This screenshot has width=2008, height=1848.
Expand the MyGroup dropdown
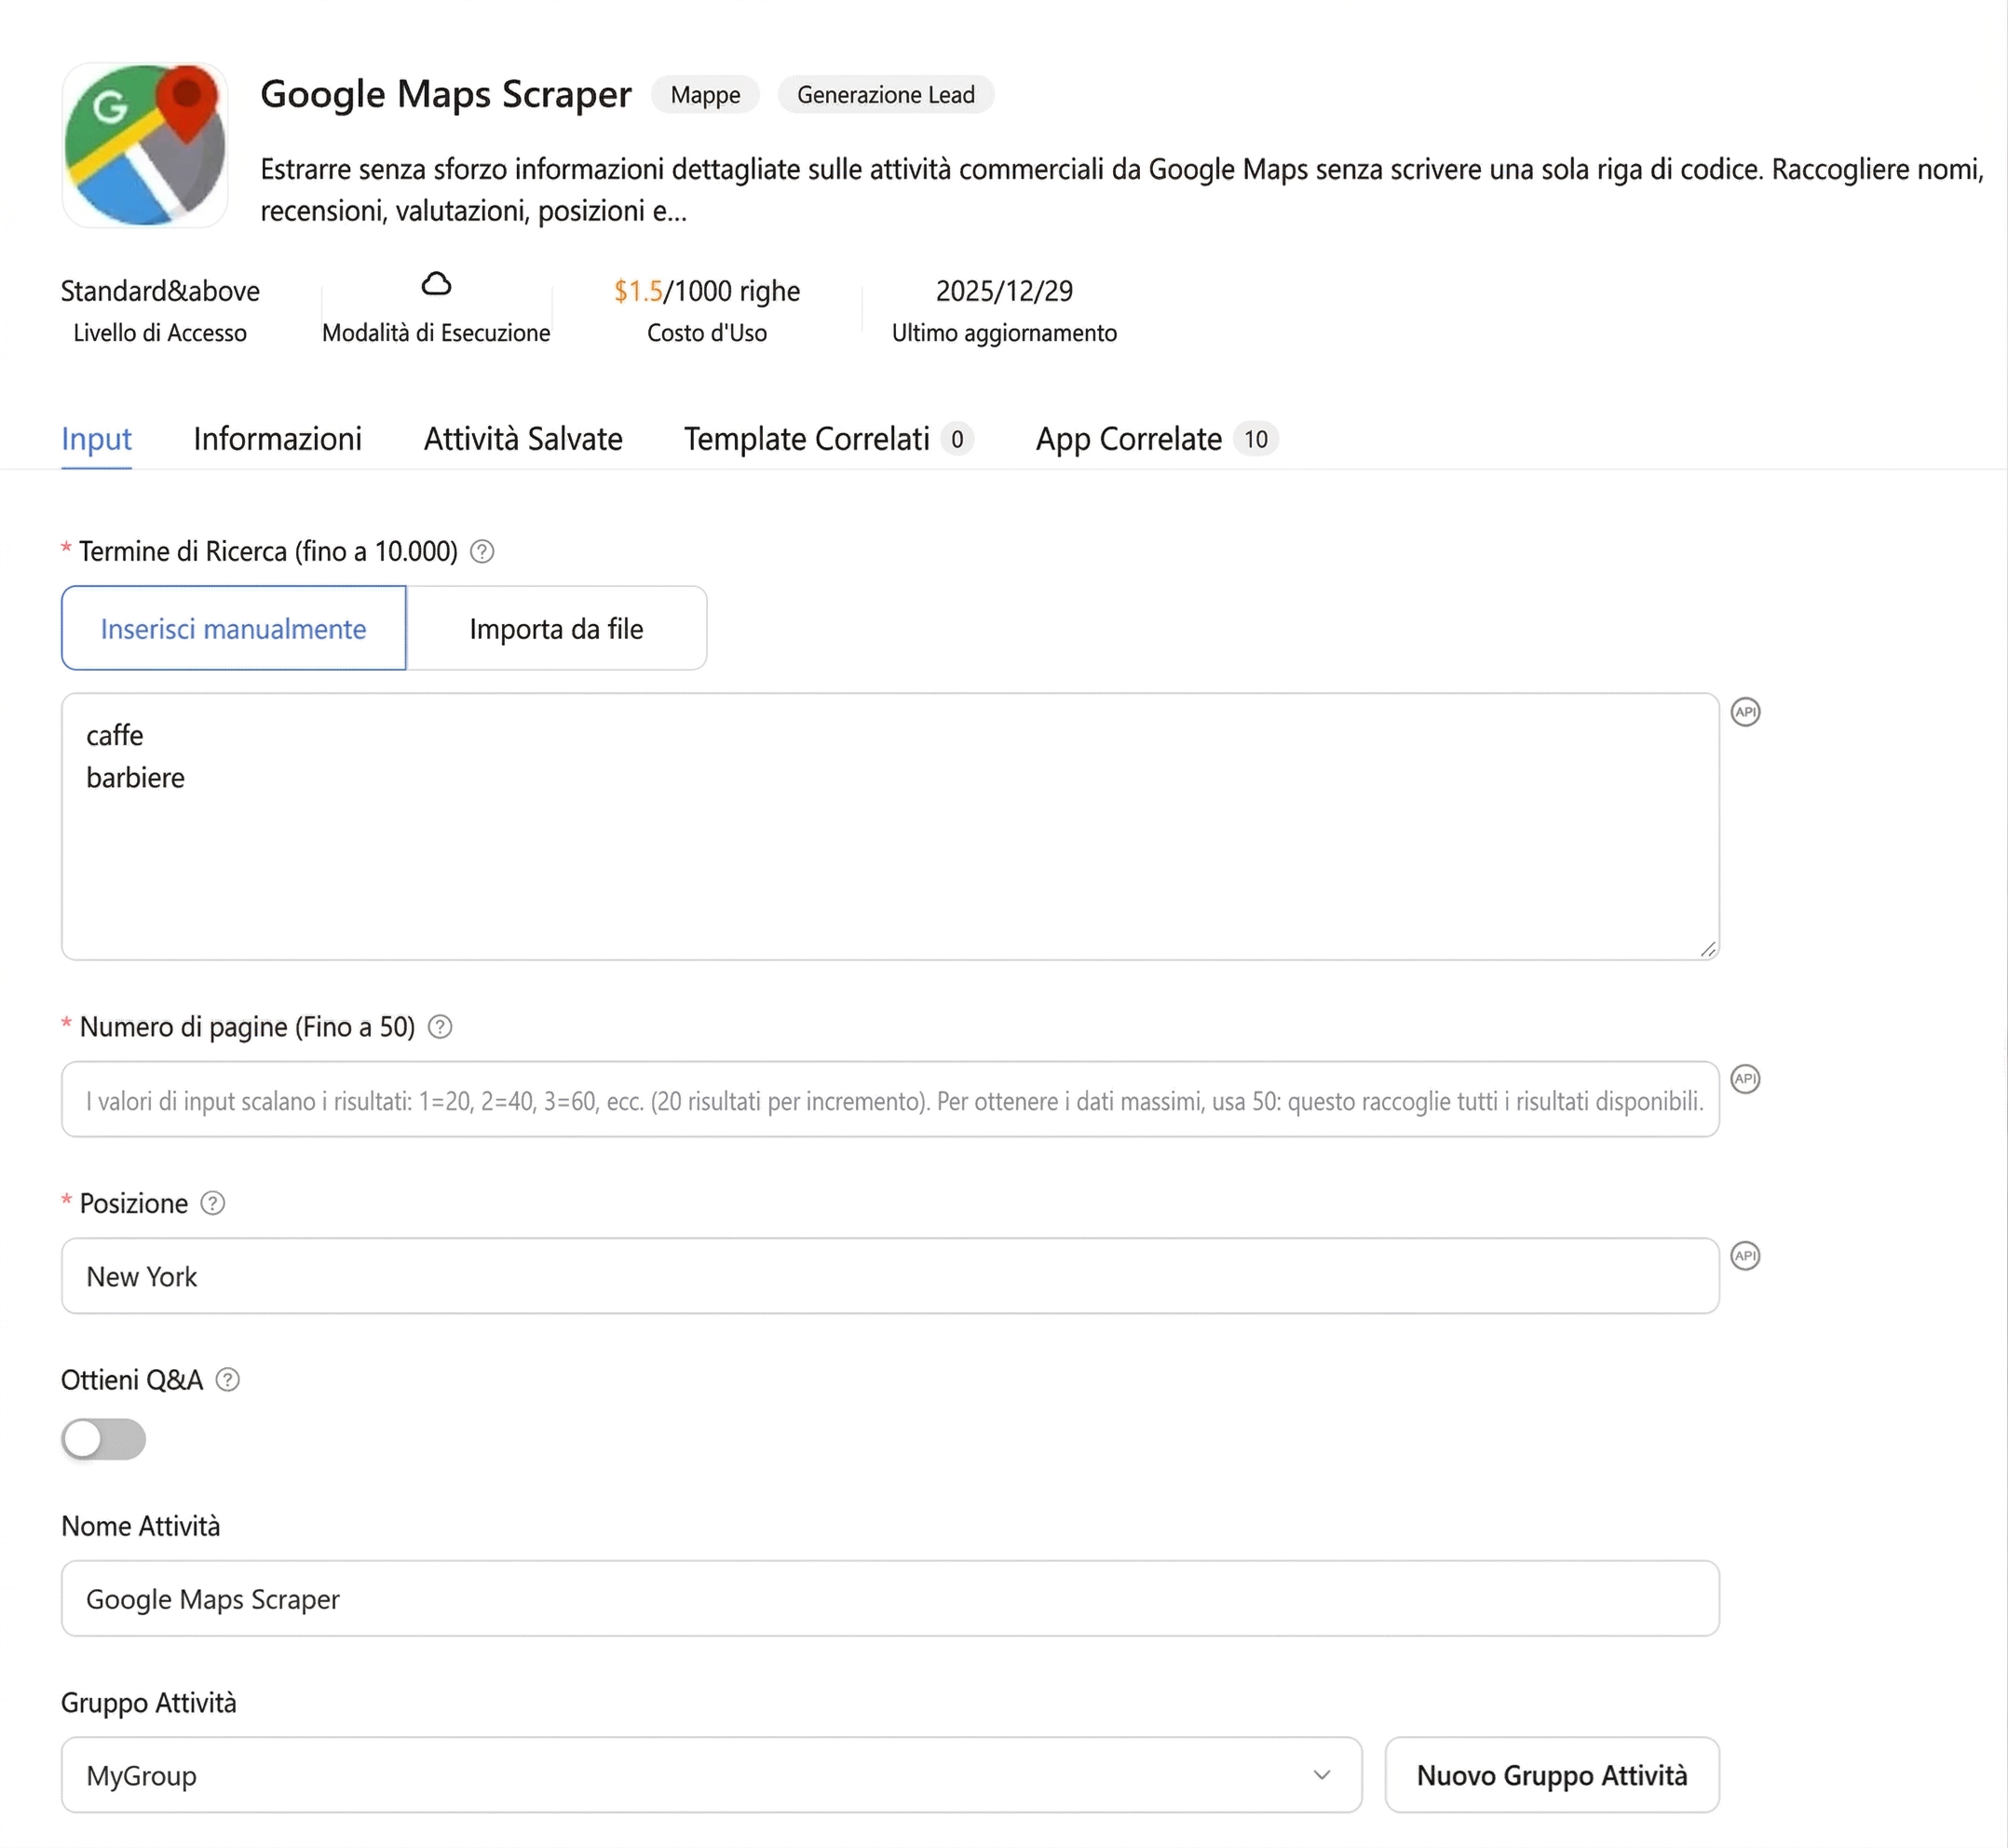pyautogui.click(x=711, y=1775)
